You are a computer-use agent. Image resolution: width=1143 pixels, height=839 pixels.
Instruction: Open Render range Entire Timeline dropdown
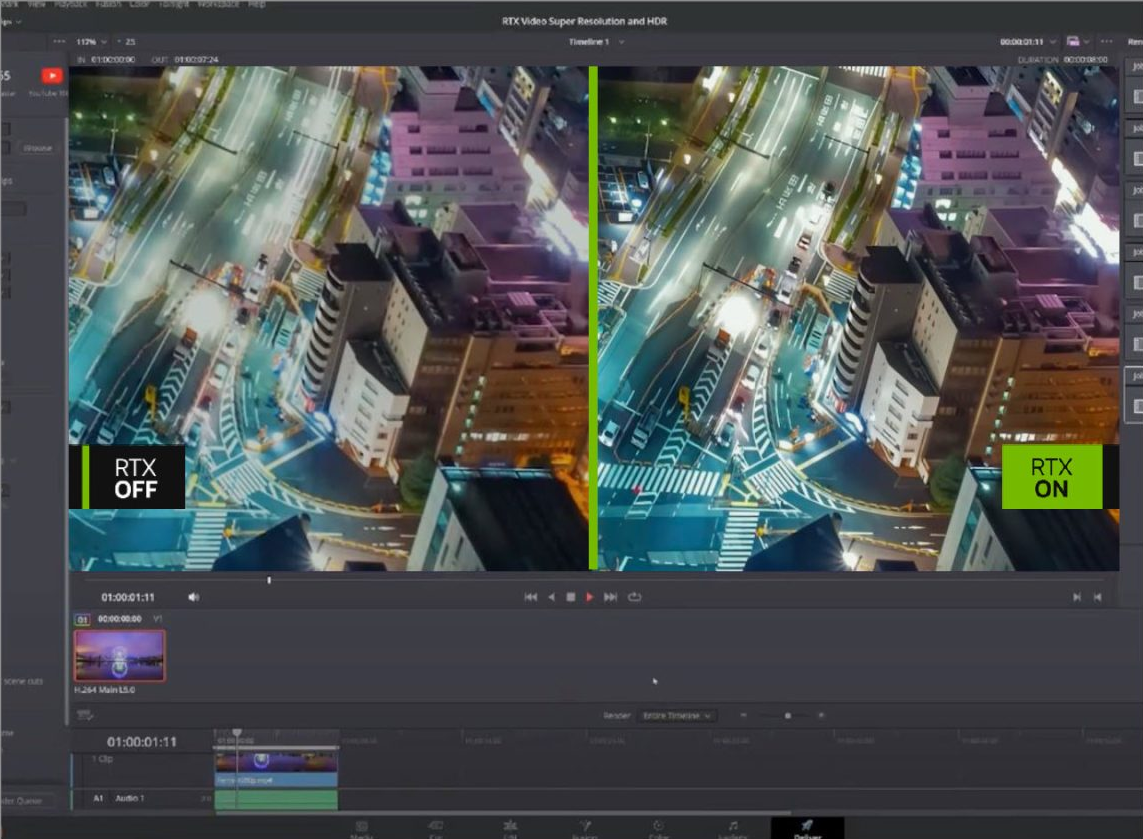676,716
